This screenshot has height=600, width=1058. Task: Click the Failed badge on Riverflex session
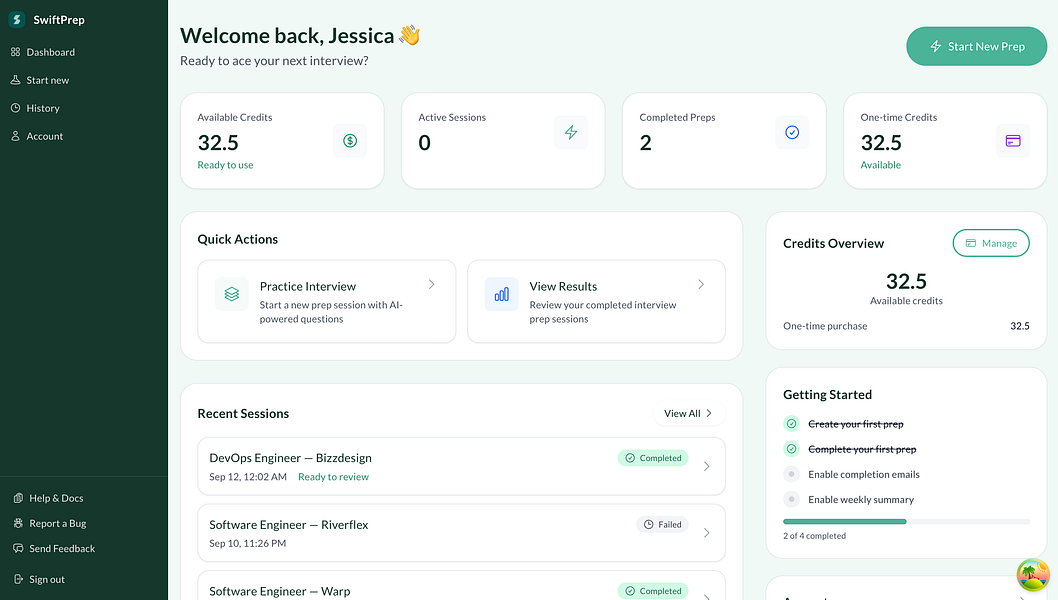pyautogui.click(x=662, y=524)
